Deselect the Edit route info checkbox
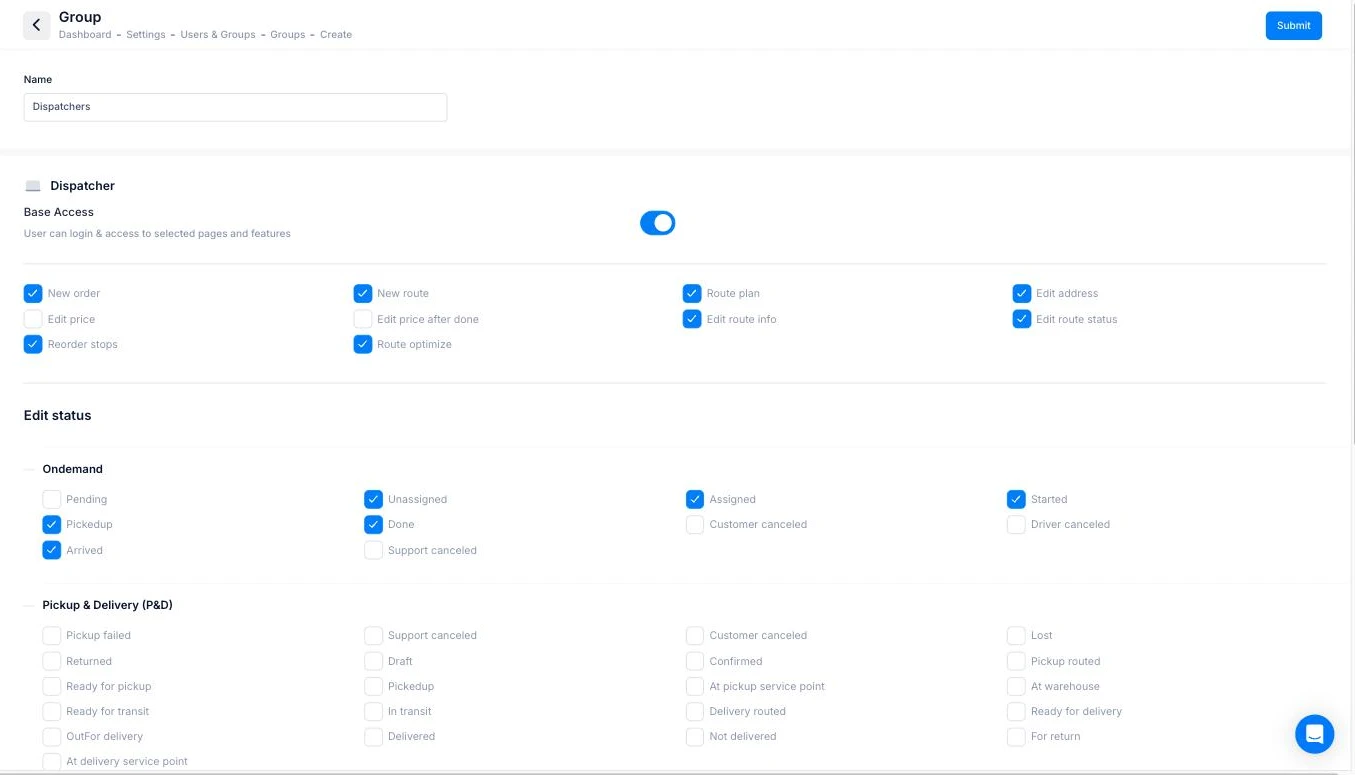1355x775 pixels. (692, 319)
